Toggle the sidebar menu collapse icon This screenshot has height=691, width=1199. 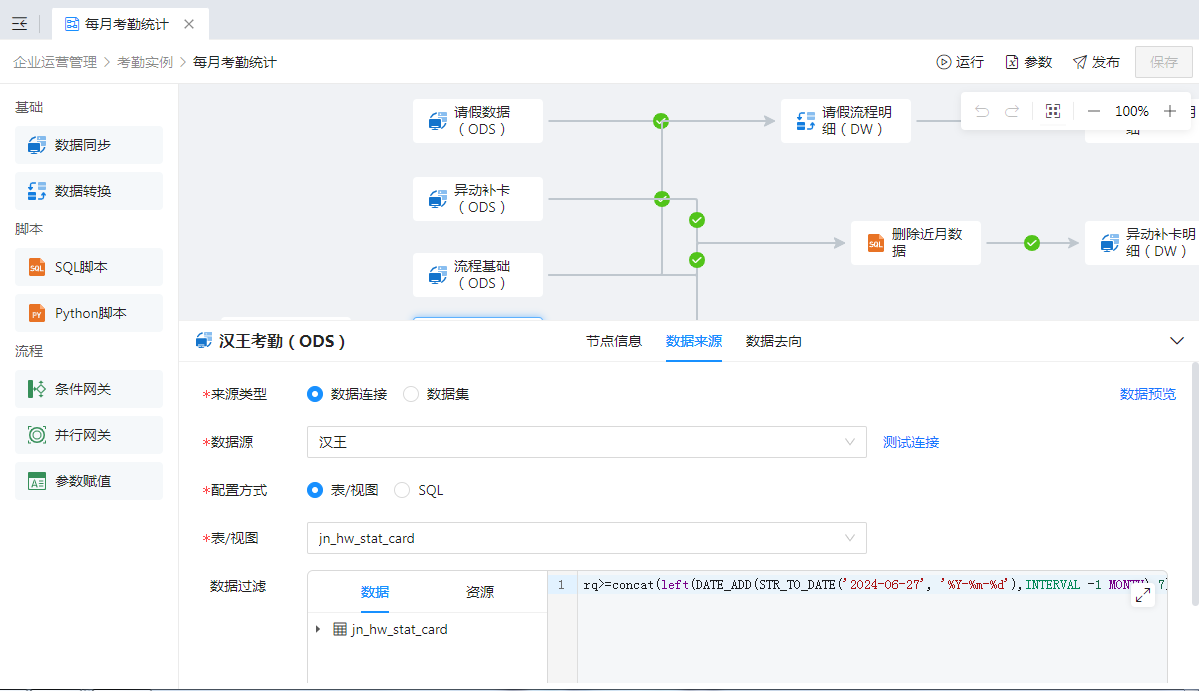(19, 23)
